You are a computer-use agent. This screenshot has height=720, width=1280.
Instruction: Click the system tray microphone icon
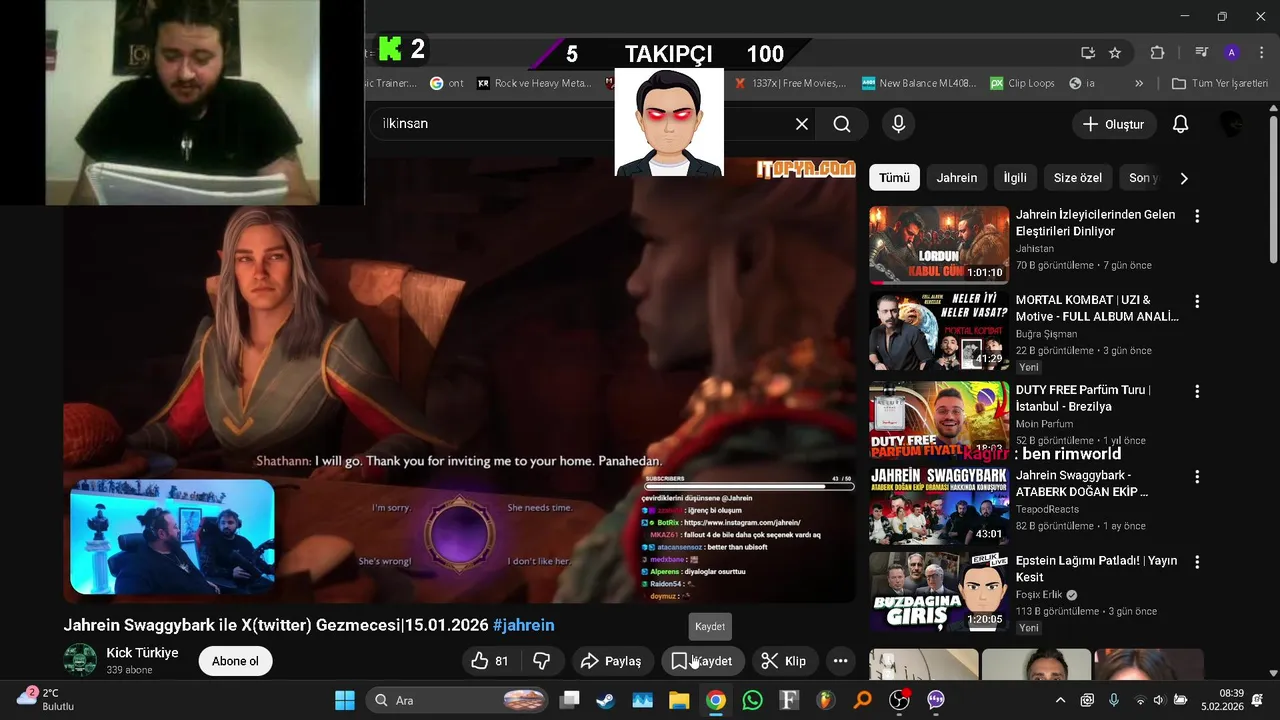[1113, 700]
